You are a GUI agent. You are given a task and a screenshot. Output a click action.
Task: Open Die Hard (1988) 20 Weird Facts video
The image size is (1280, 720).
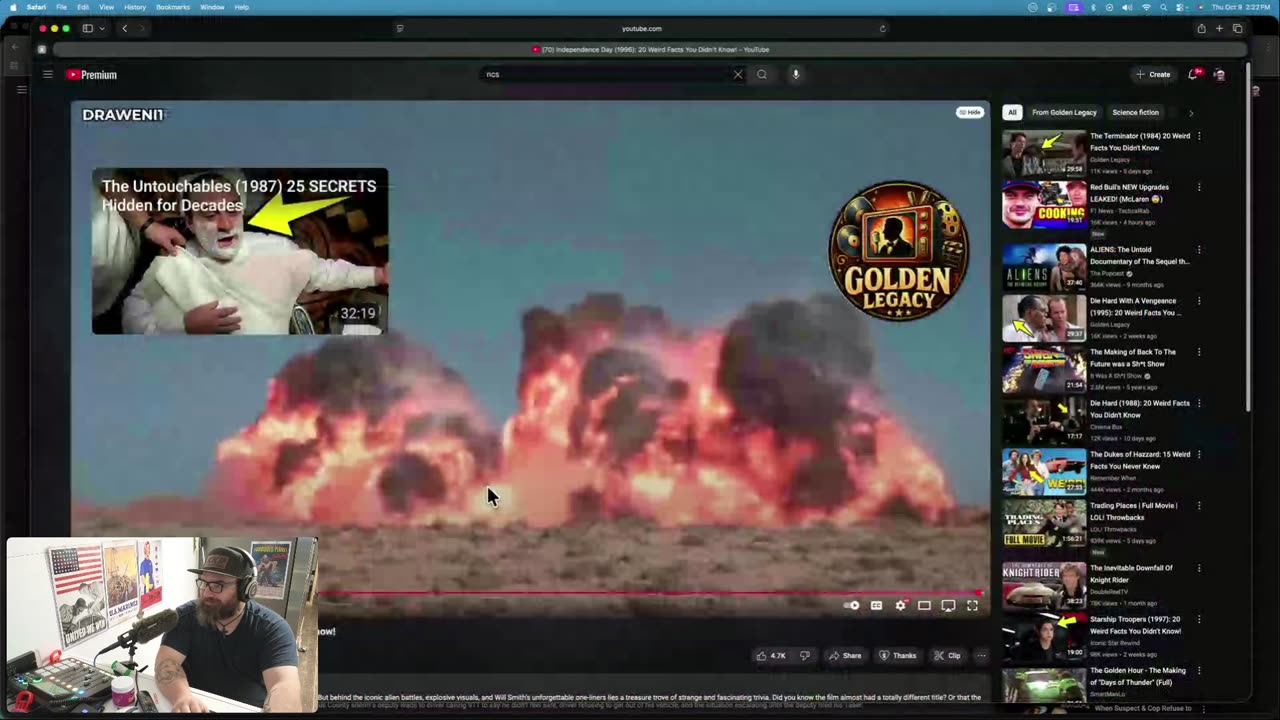click(1140, 409)
